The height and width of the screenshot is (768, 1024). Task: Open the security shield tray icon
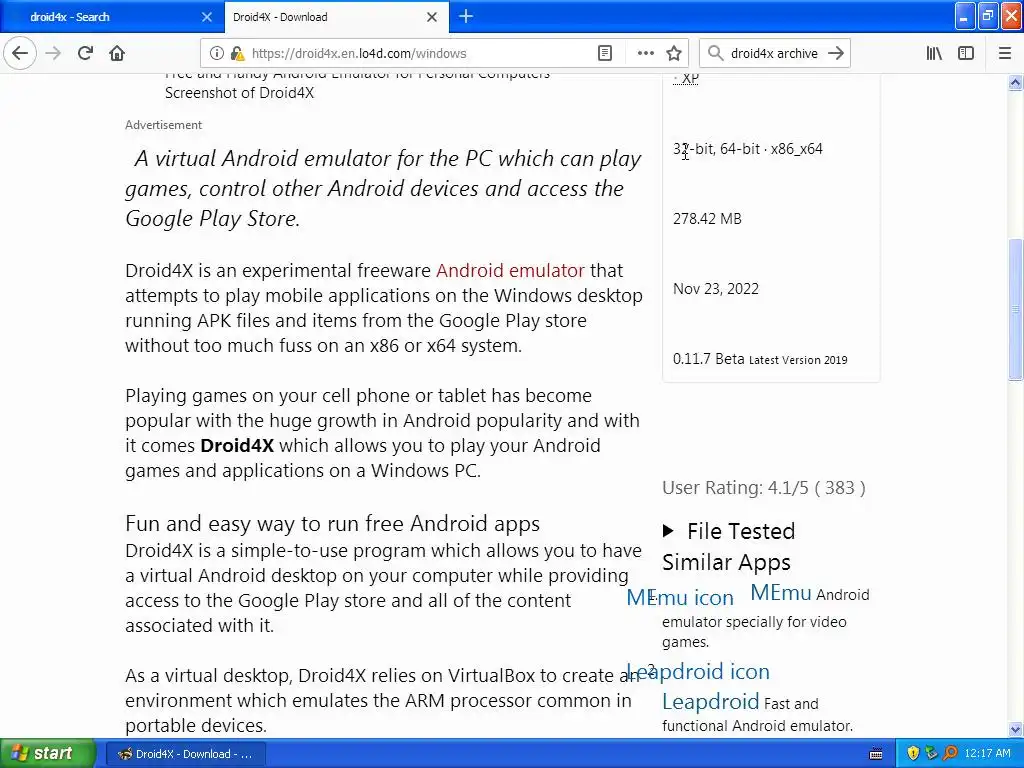[913, 753]
